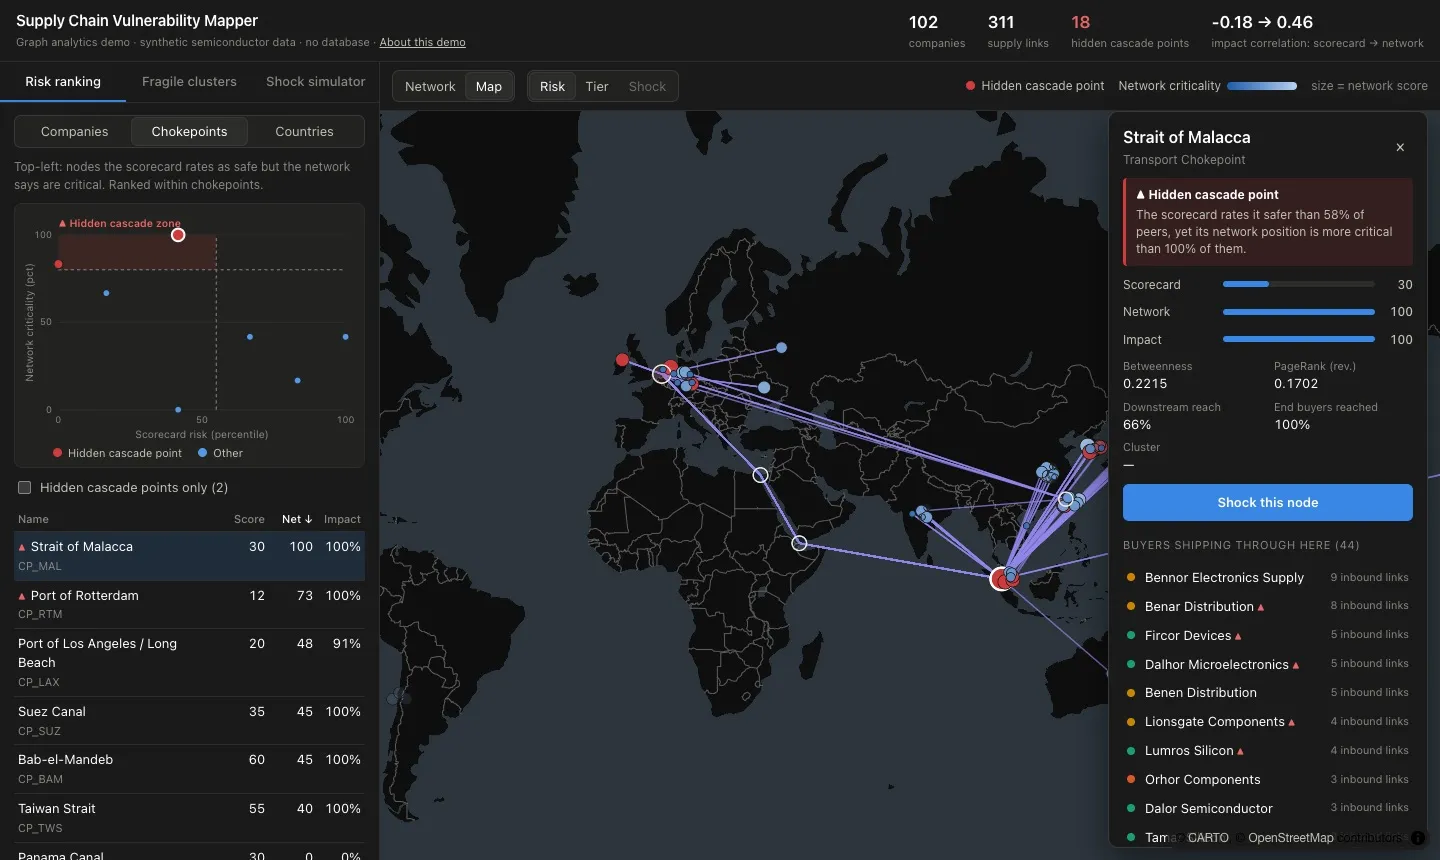Click the Shock this node button
1440x860 pixels.
(x=1267, y=503)
